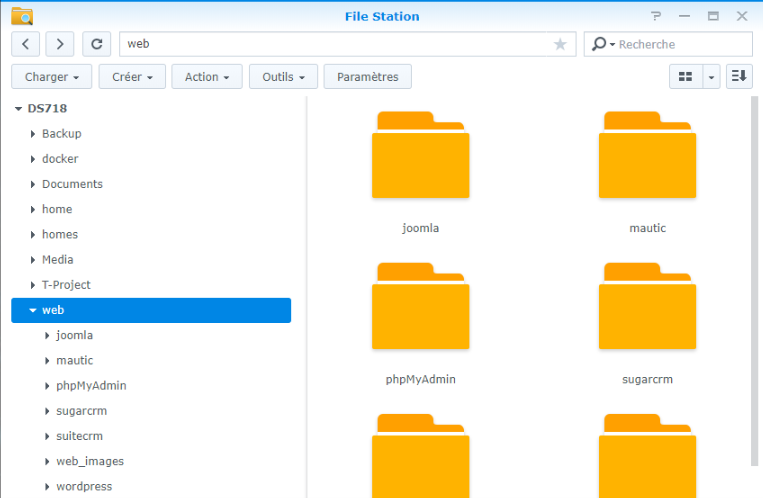
Task: Click the search magnifier icon
Action: point(599,44)
